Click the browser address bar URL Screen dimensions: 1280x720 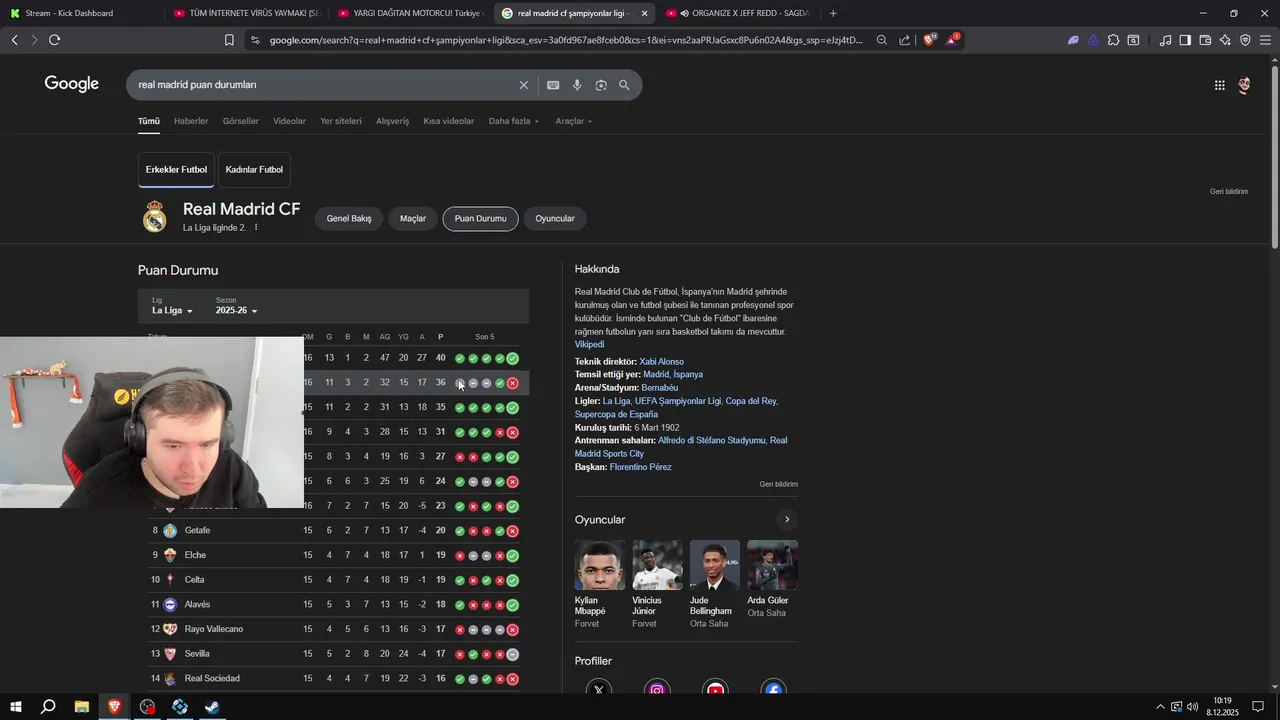tap(565, 40)
